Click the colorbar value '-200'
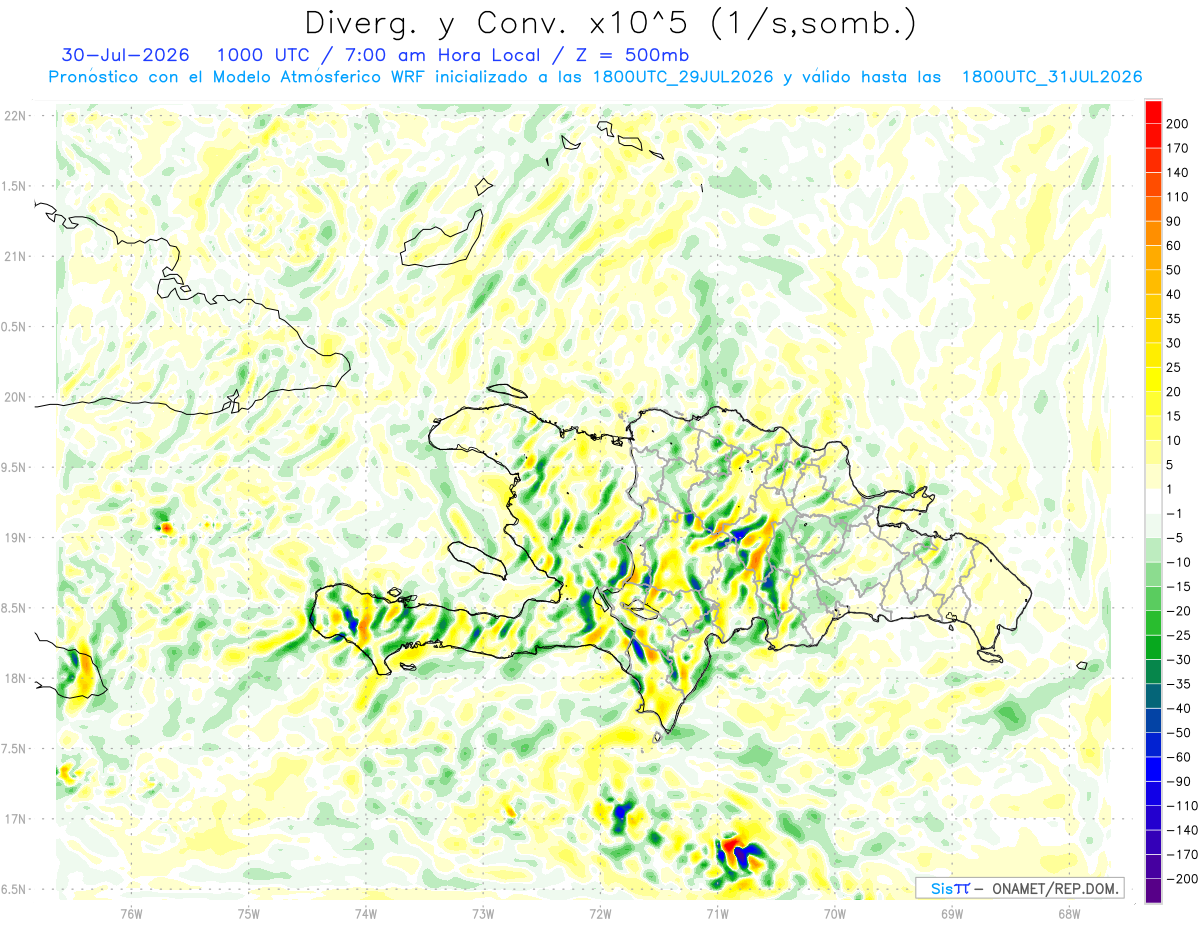Viewport: 1200px width, 927px height. [x=1181, y=878]
